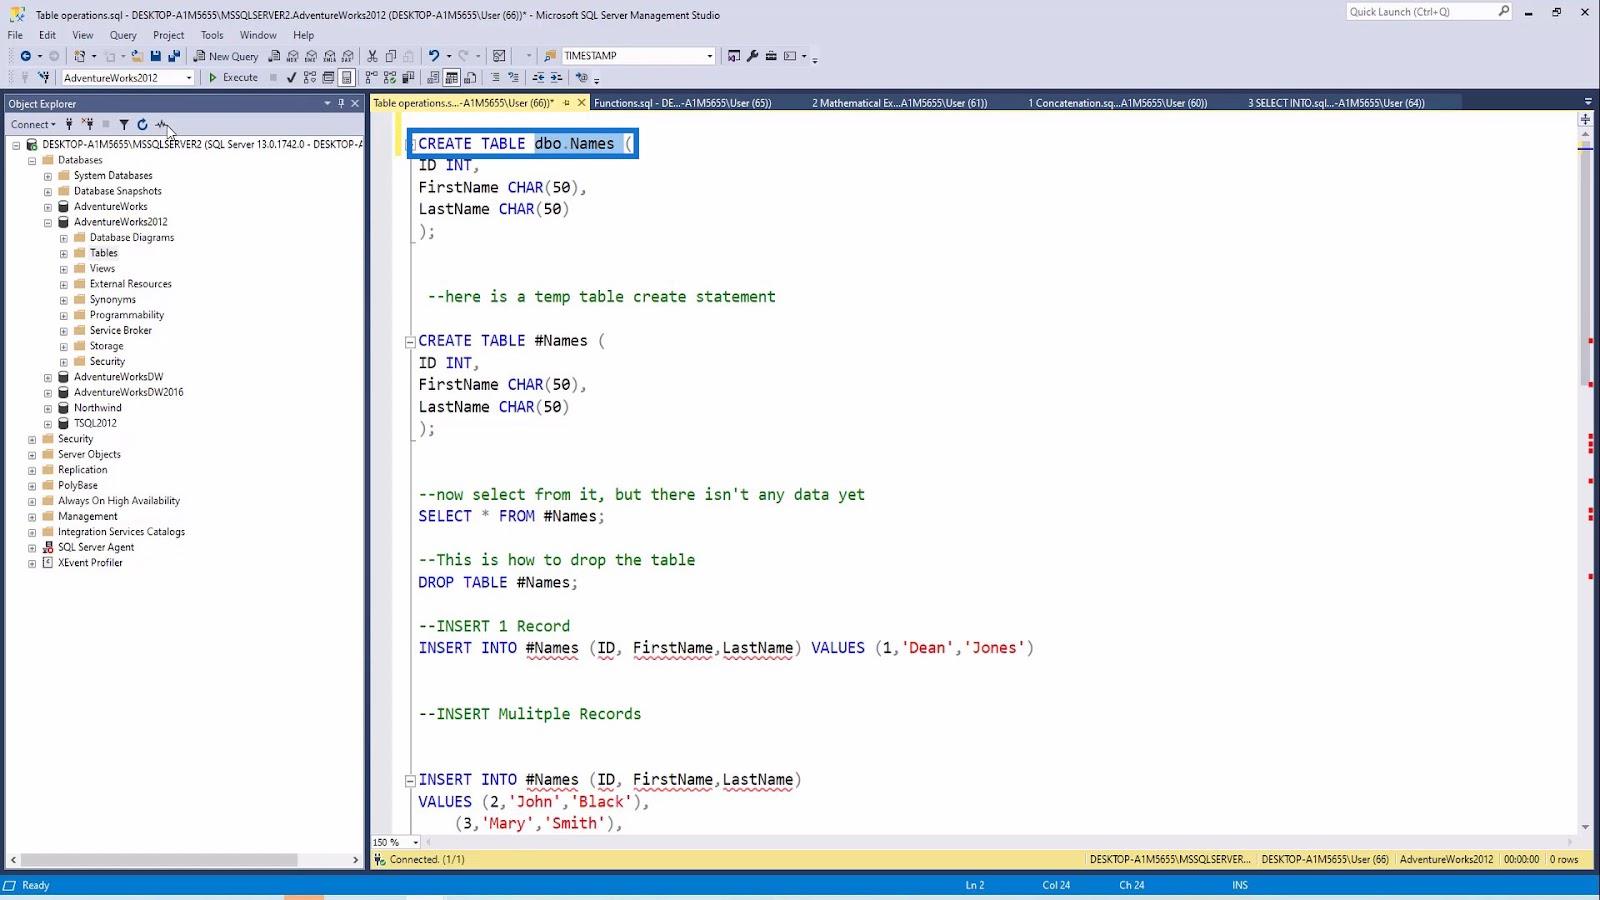The image size is (1600, 900).
Task: Click the toolbox icon in the toolbar
Action: [x=771, y=56]
